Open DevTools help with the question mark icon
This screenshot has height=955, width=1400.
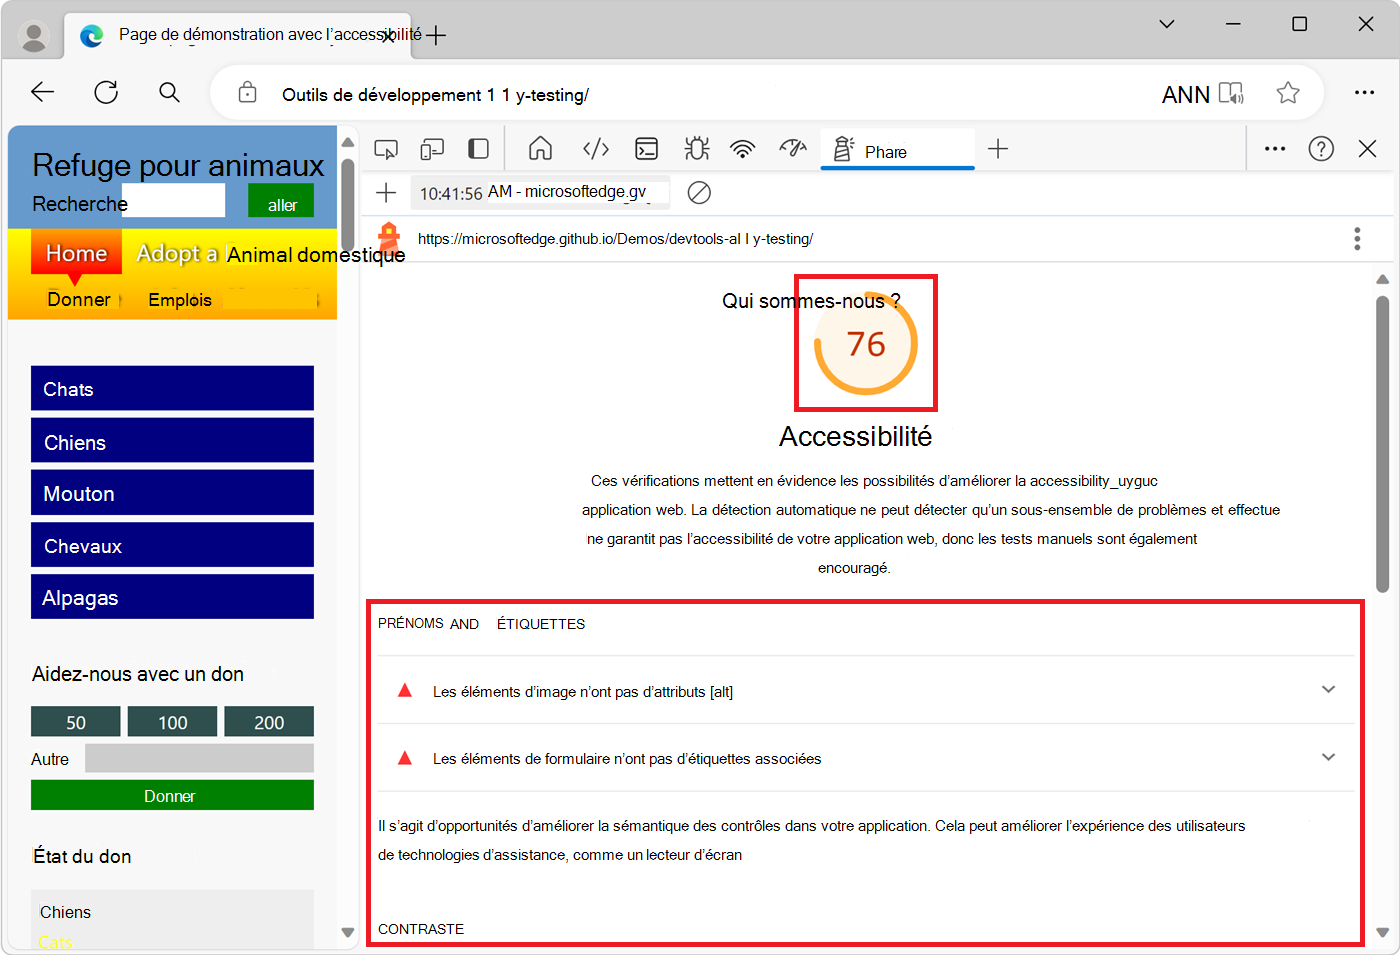click(1321, 147)
